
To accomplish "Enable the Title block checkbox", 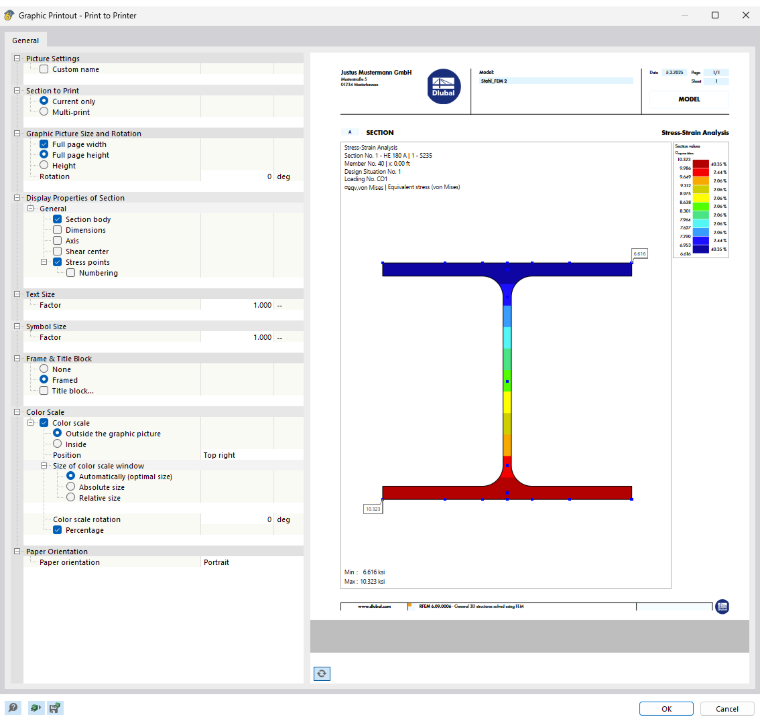I will click(x=44, y=391).
